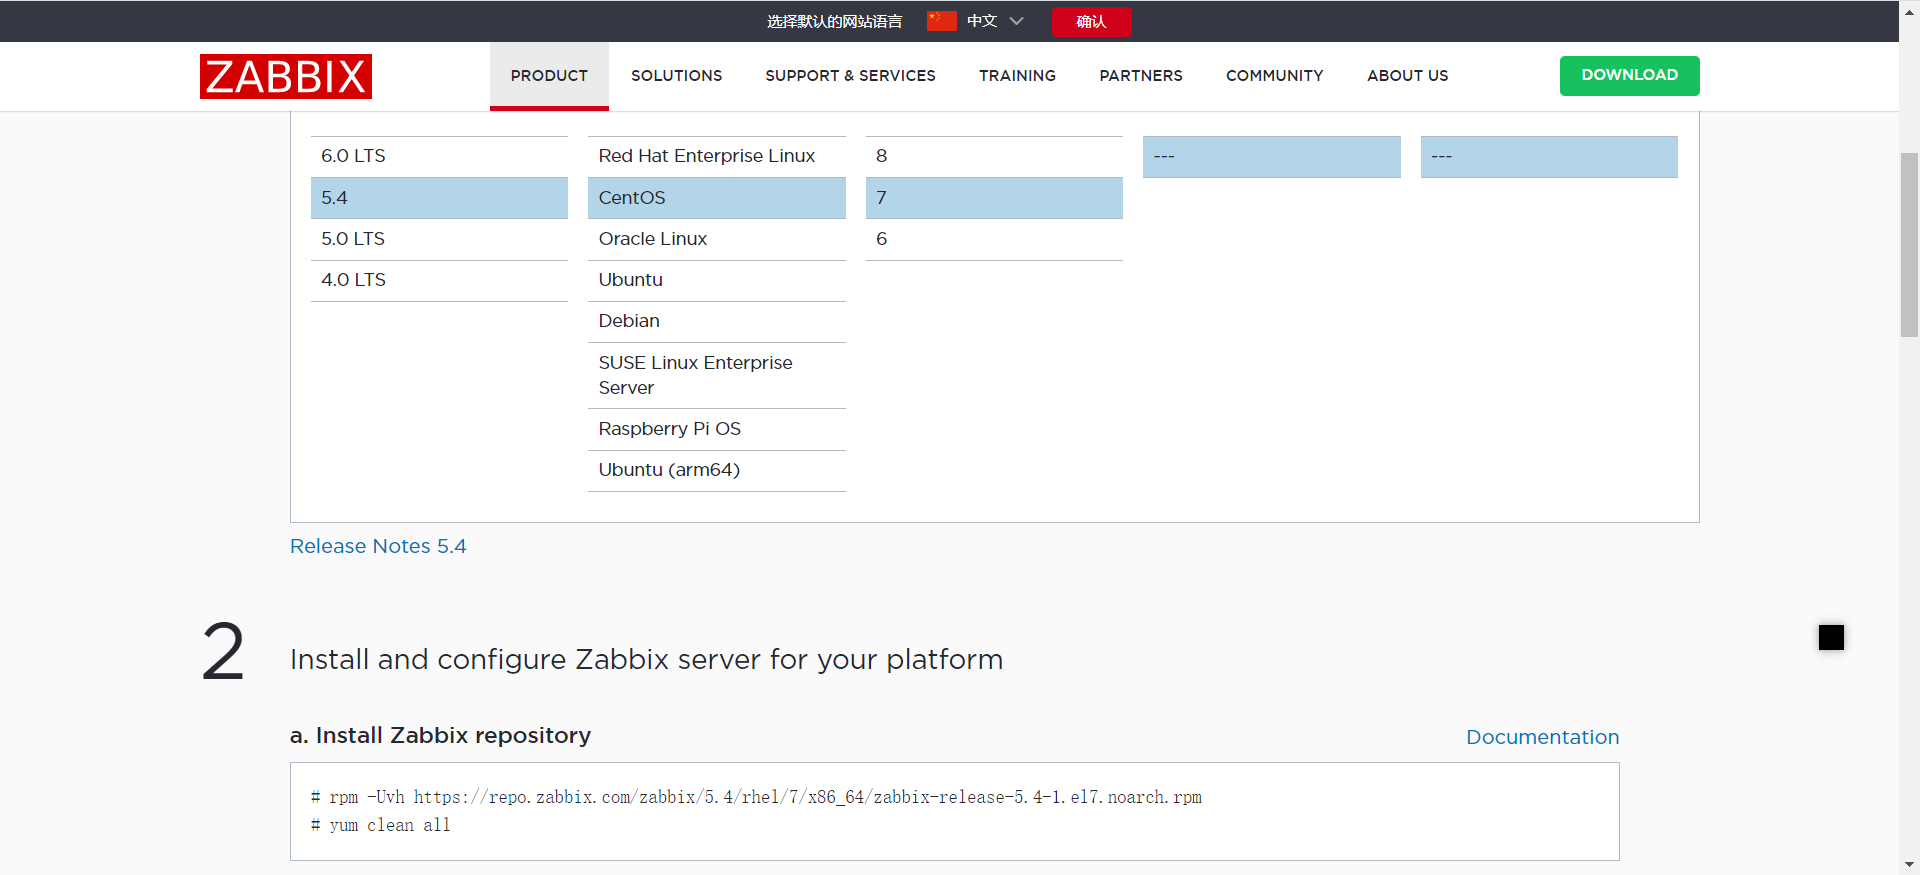Viewport: 1920px width, 875px height.
Task: Choose Oracle Linux distribution
Action: pos(716,239)
